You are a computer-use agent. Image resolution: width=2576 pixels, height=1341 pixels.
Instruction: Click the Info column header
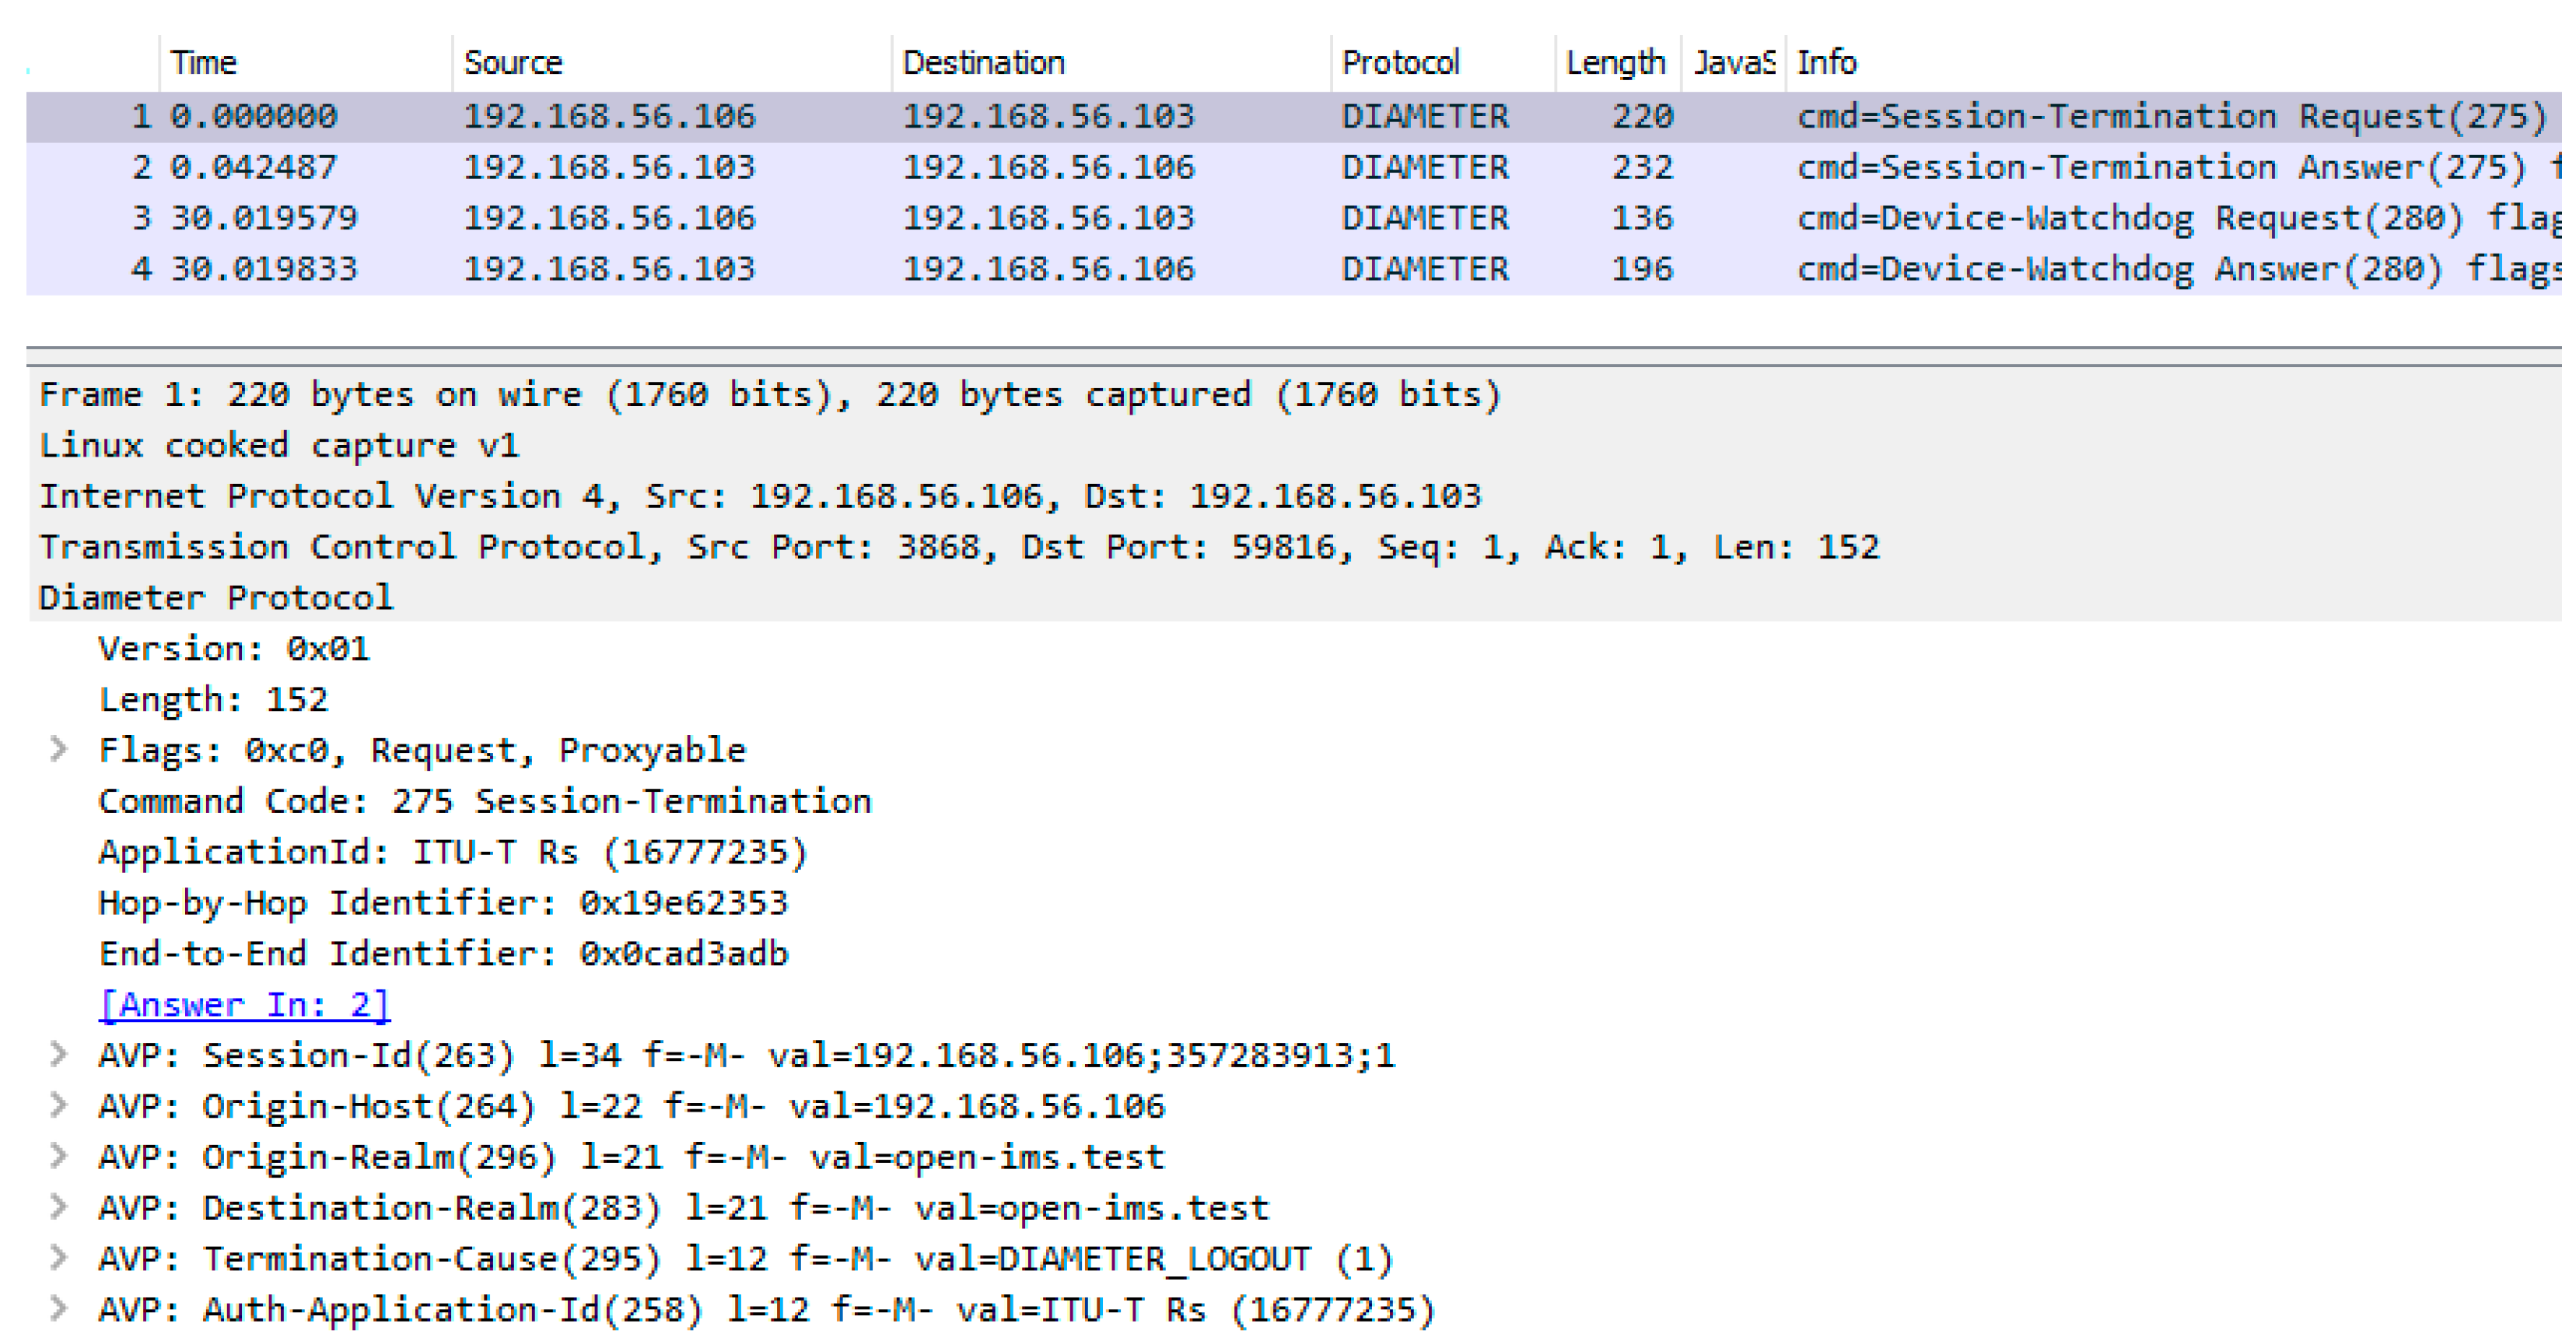[x=1826, y=63]
